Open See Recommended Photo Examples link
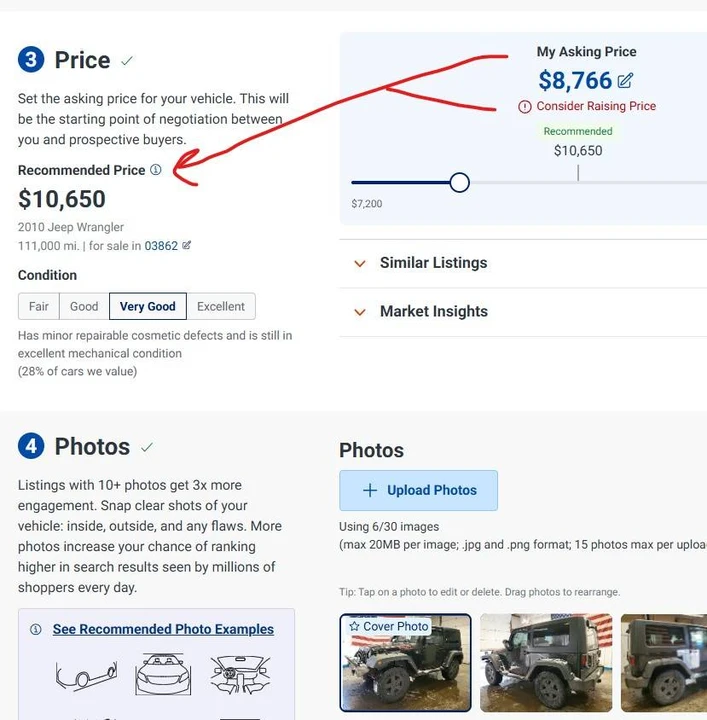This screenshot has height=720, width=707. pos(163,629)
